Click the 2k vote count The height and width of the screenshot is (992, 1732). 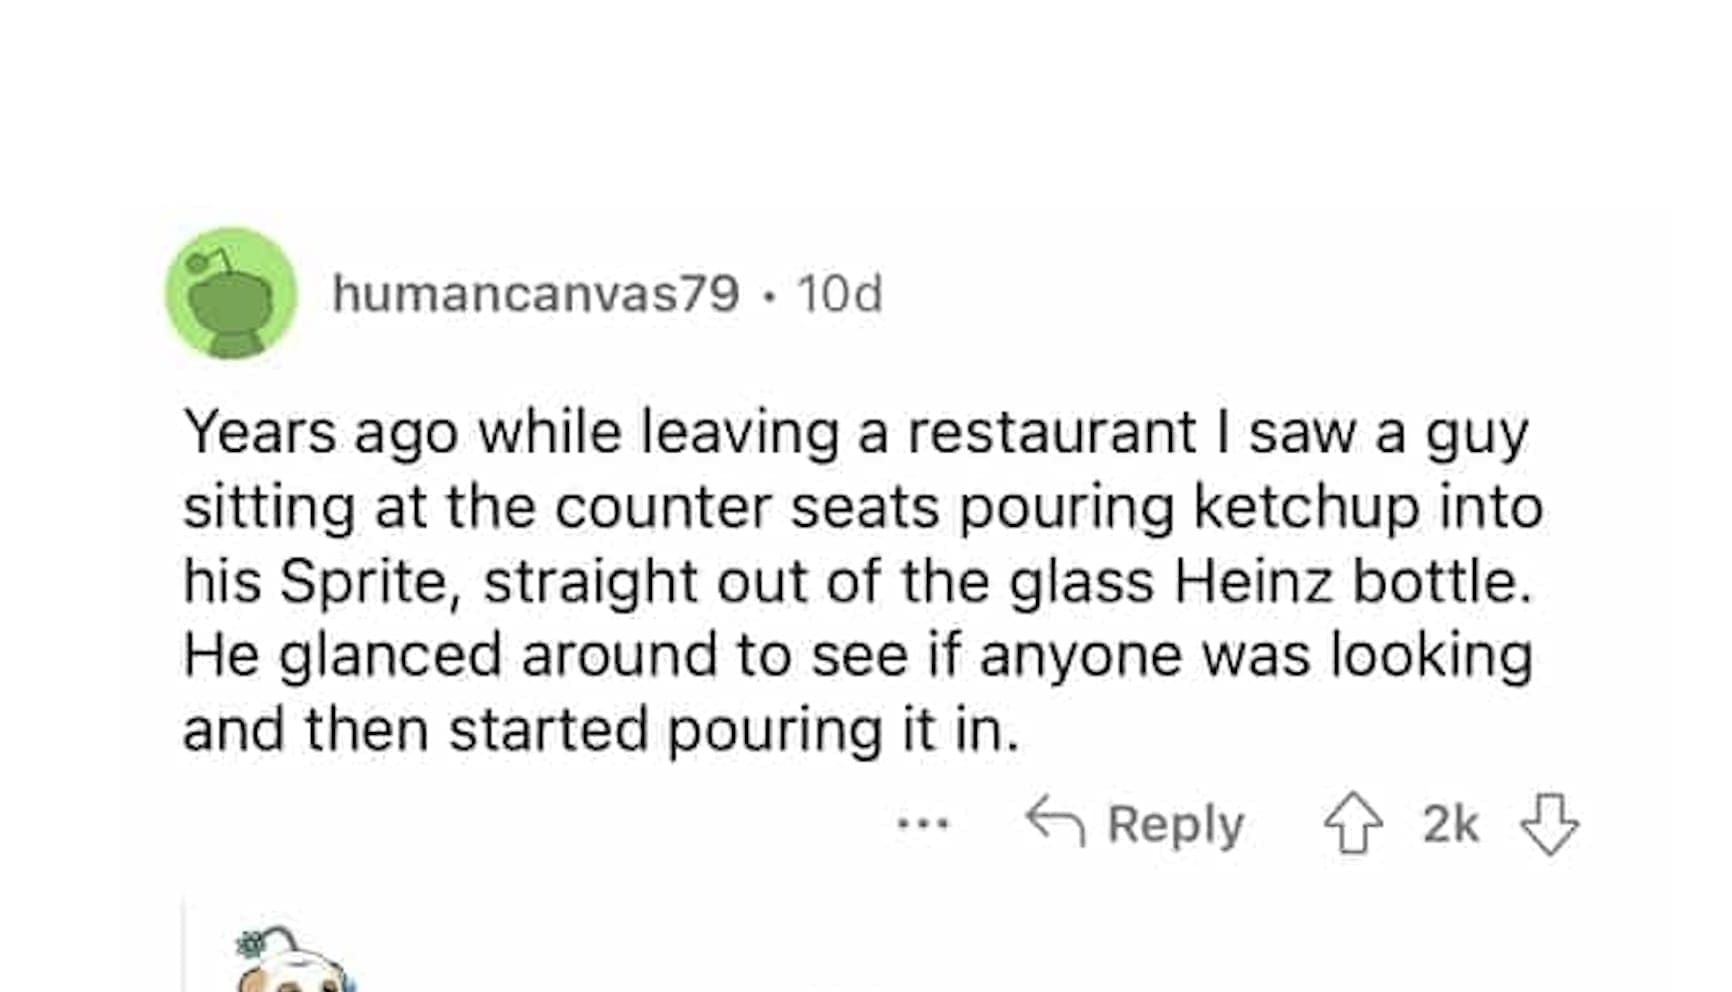coord(1450,825)
